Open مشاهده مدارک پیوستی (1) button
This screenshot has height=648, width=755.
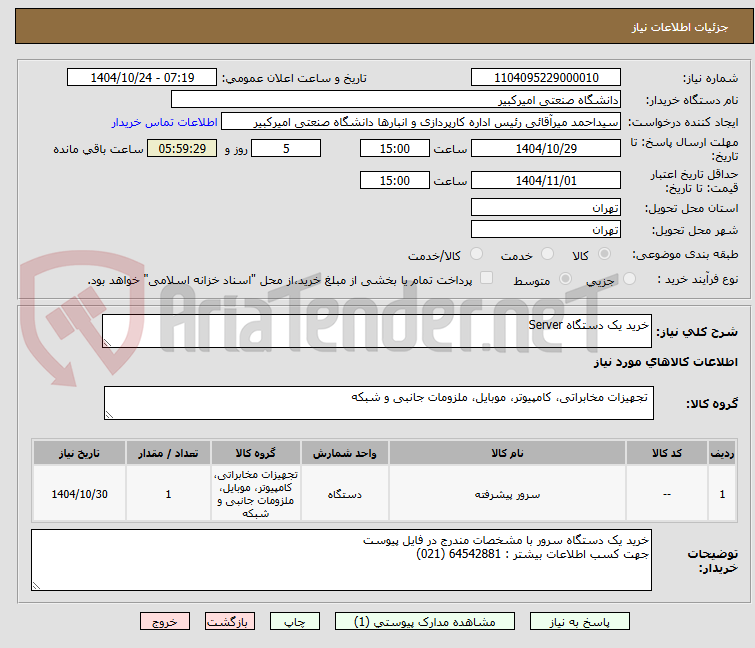pos(424,621)
